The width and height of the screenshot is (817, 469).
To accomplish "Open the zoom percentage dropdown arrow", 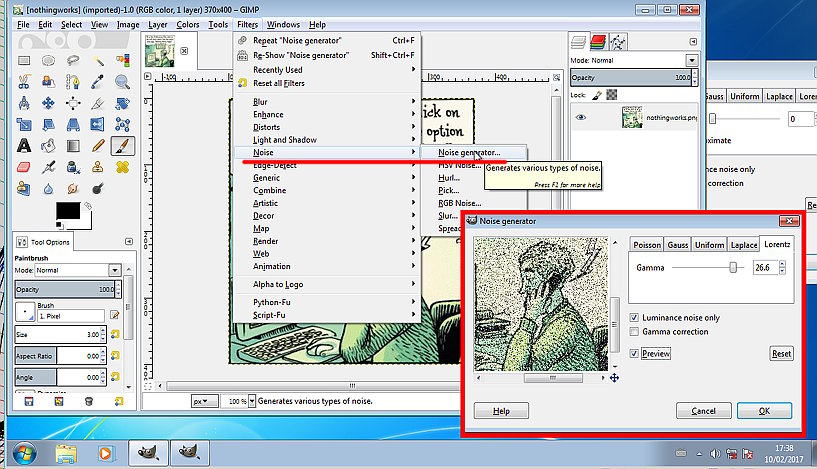I will click(252, 401).
